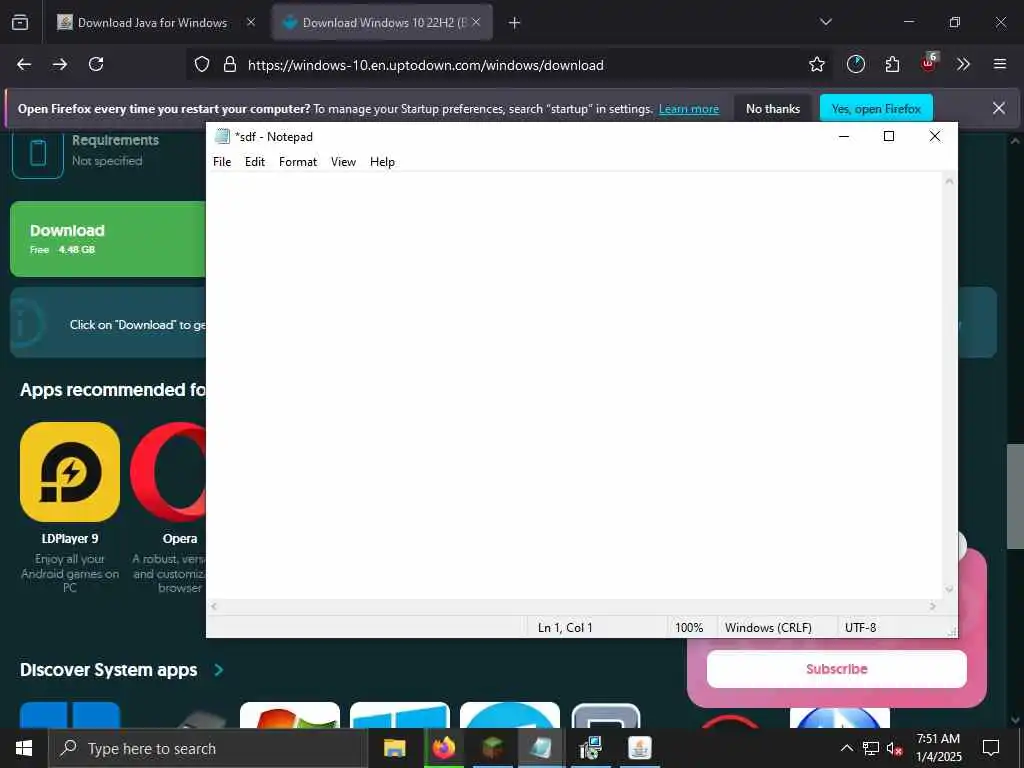
Task: Open File Explorer from the taskbar
Action: [394, 748]
